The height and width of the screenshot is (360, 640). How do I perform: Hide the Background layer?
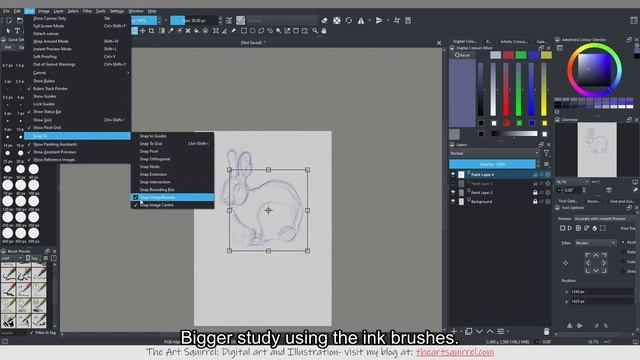(x=453, y=201)
